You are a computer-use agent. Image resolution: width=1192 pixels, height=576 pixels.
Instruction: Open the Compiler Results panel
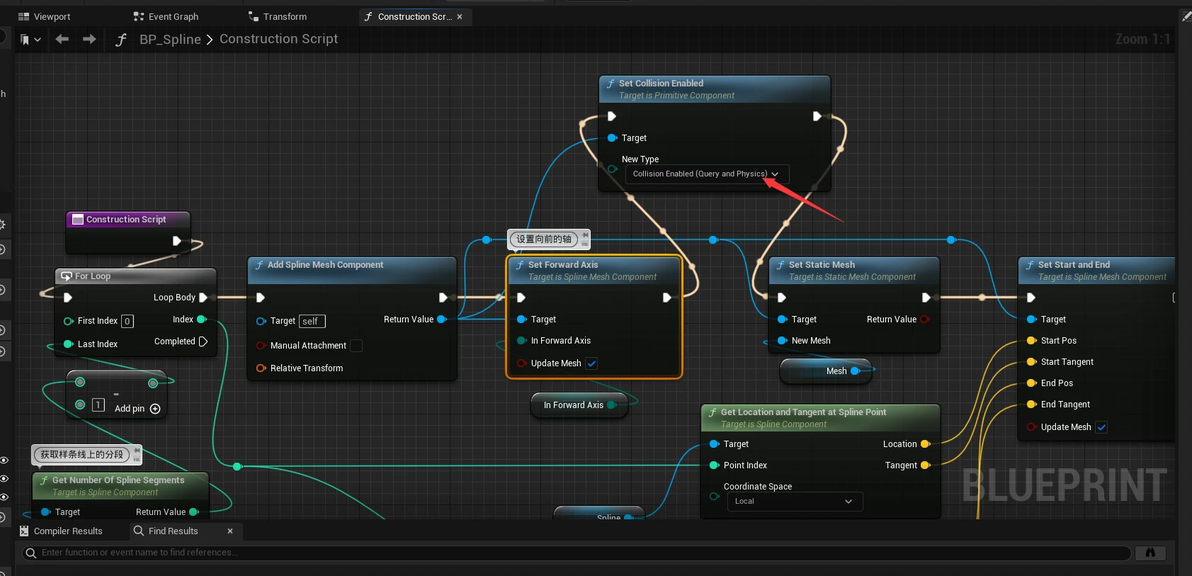point(67,531)
